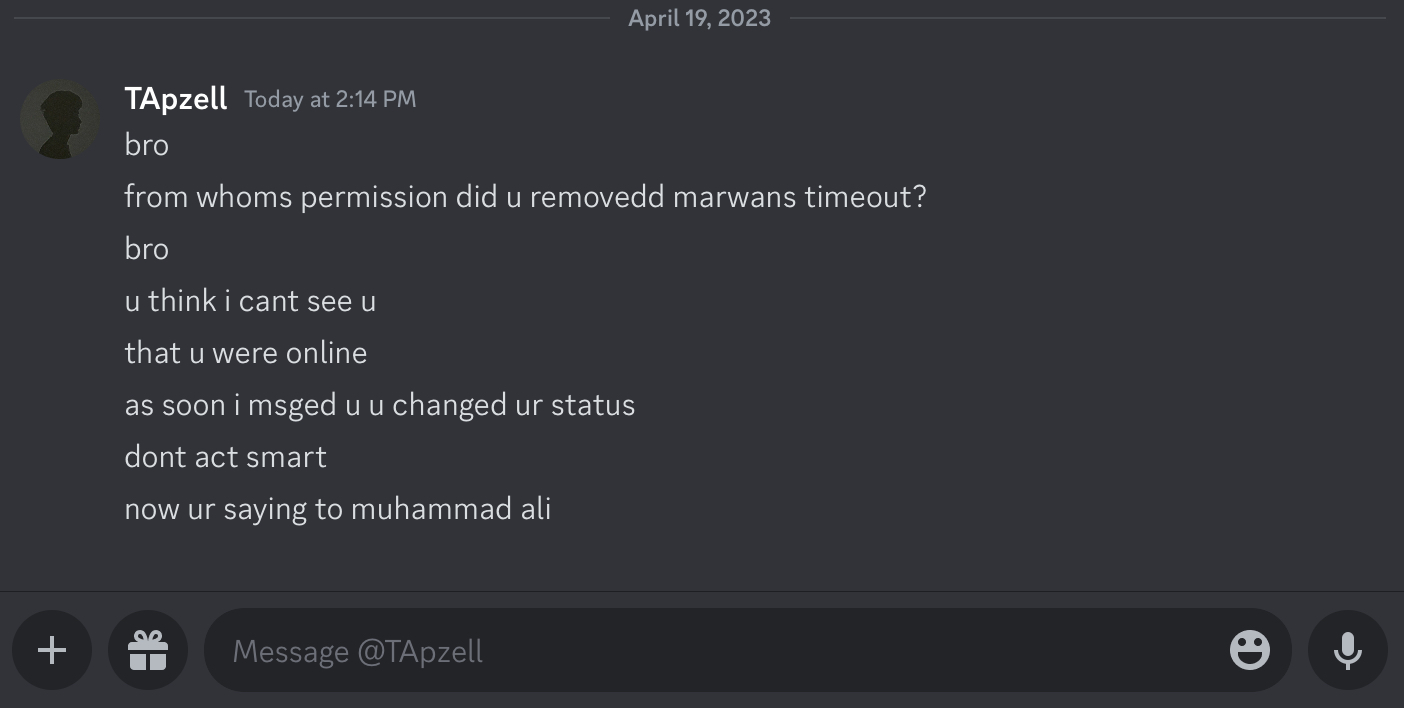Select the message 'u think i cant see u'
Screen dimensions: 1404x708
pos(250,300)
